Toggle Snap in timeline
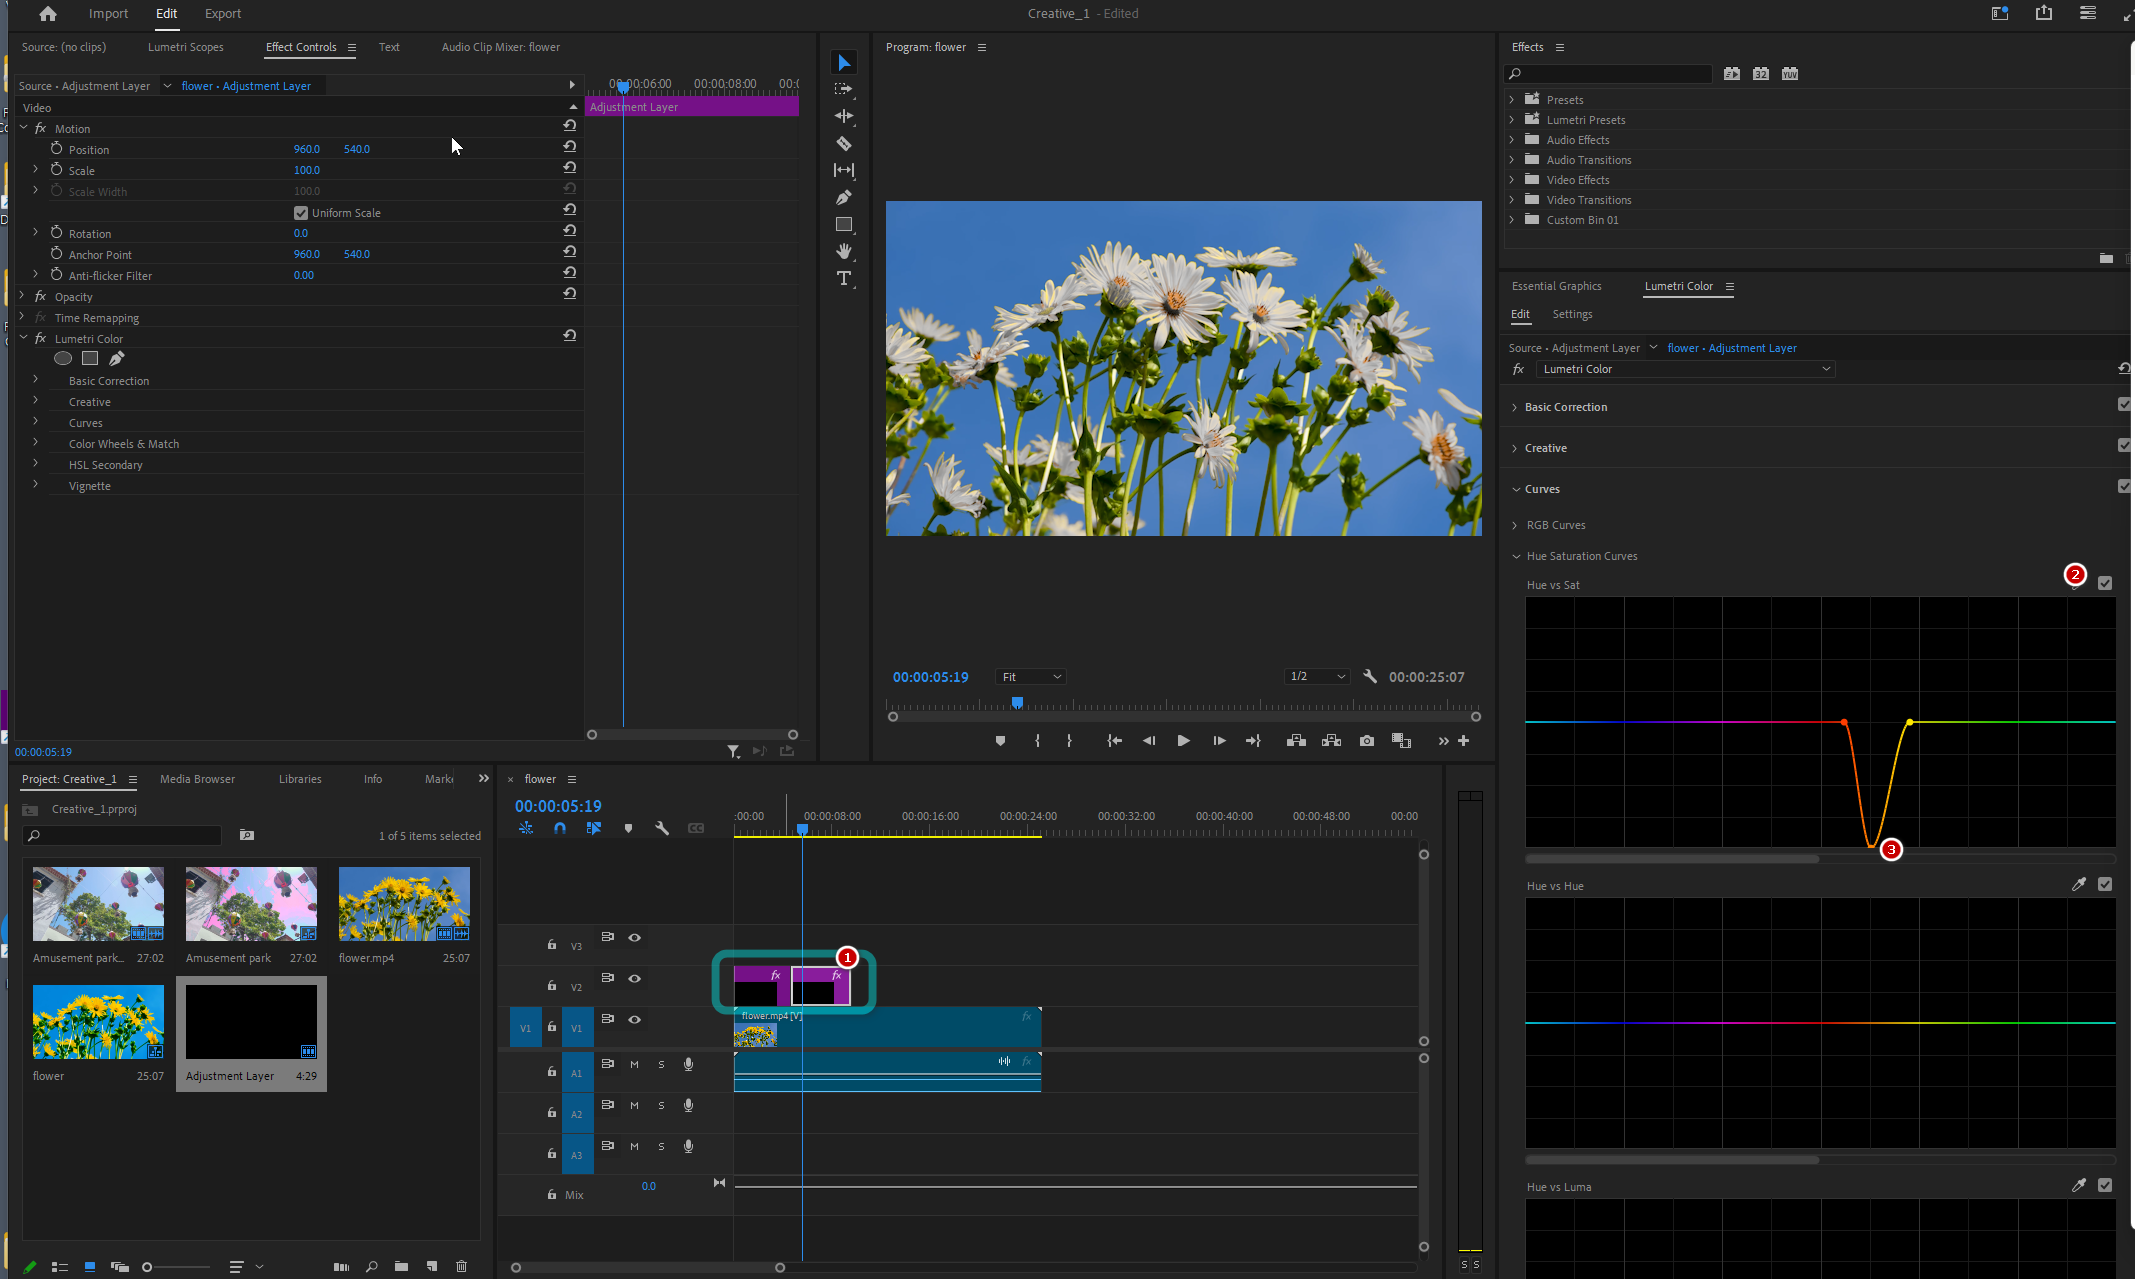 click(x=560, y=828)
